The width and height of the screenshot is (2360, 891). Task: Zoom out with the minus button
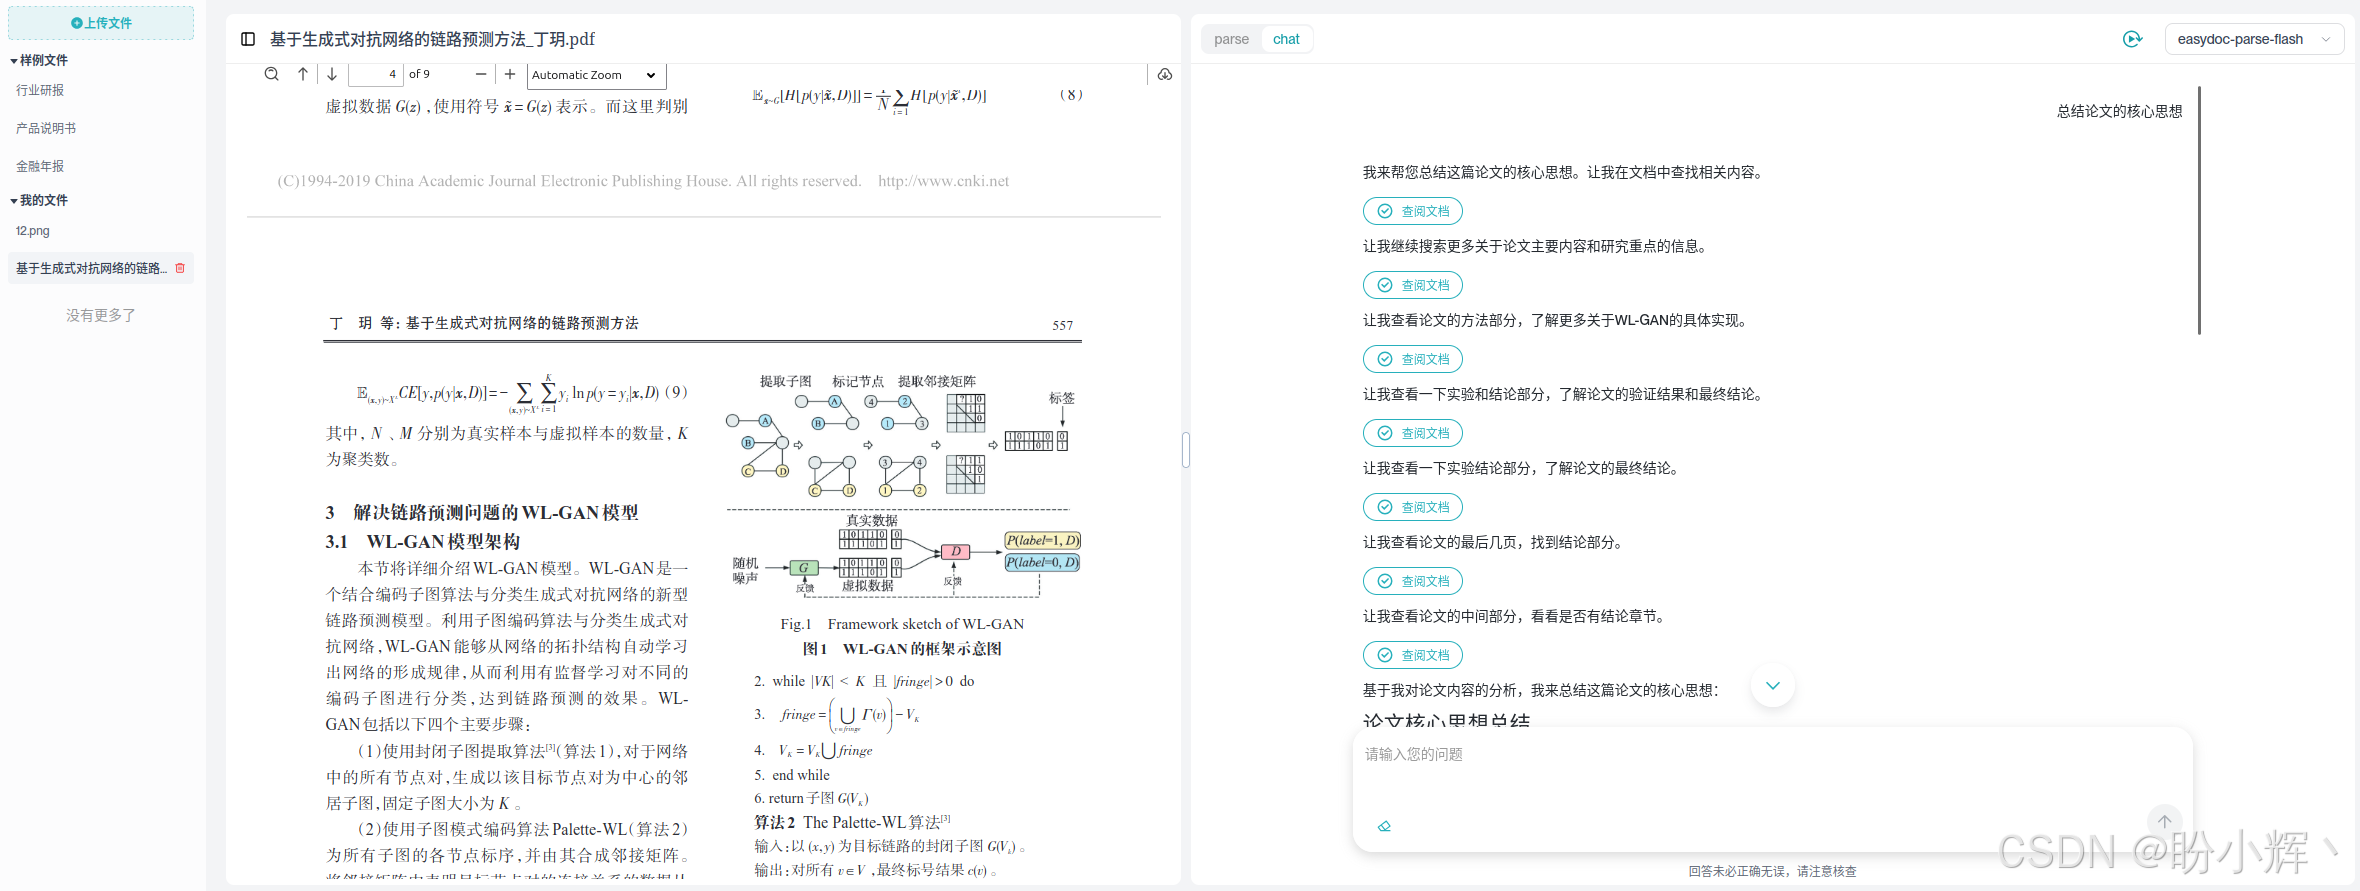click(x=481, y=74)
